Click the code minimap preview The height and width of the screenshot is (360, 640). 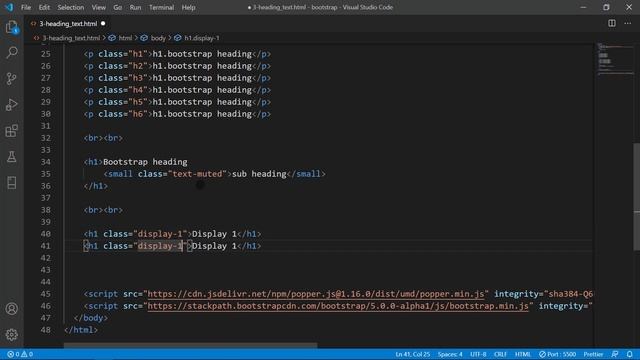pos(615,59)
